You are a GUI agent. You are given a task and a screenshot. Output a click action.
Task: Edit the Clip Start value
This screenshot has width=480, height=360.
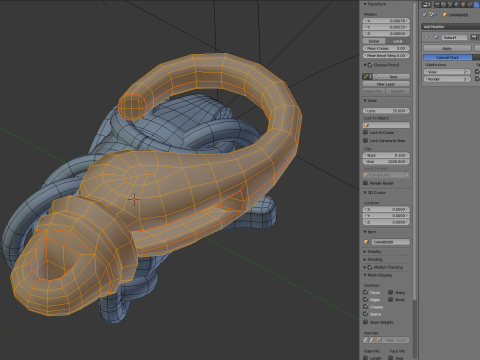386,155
